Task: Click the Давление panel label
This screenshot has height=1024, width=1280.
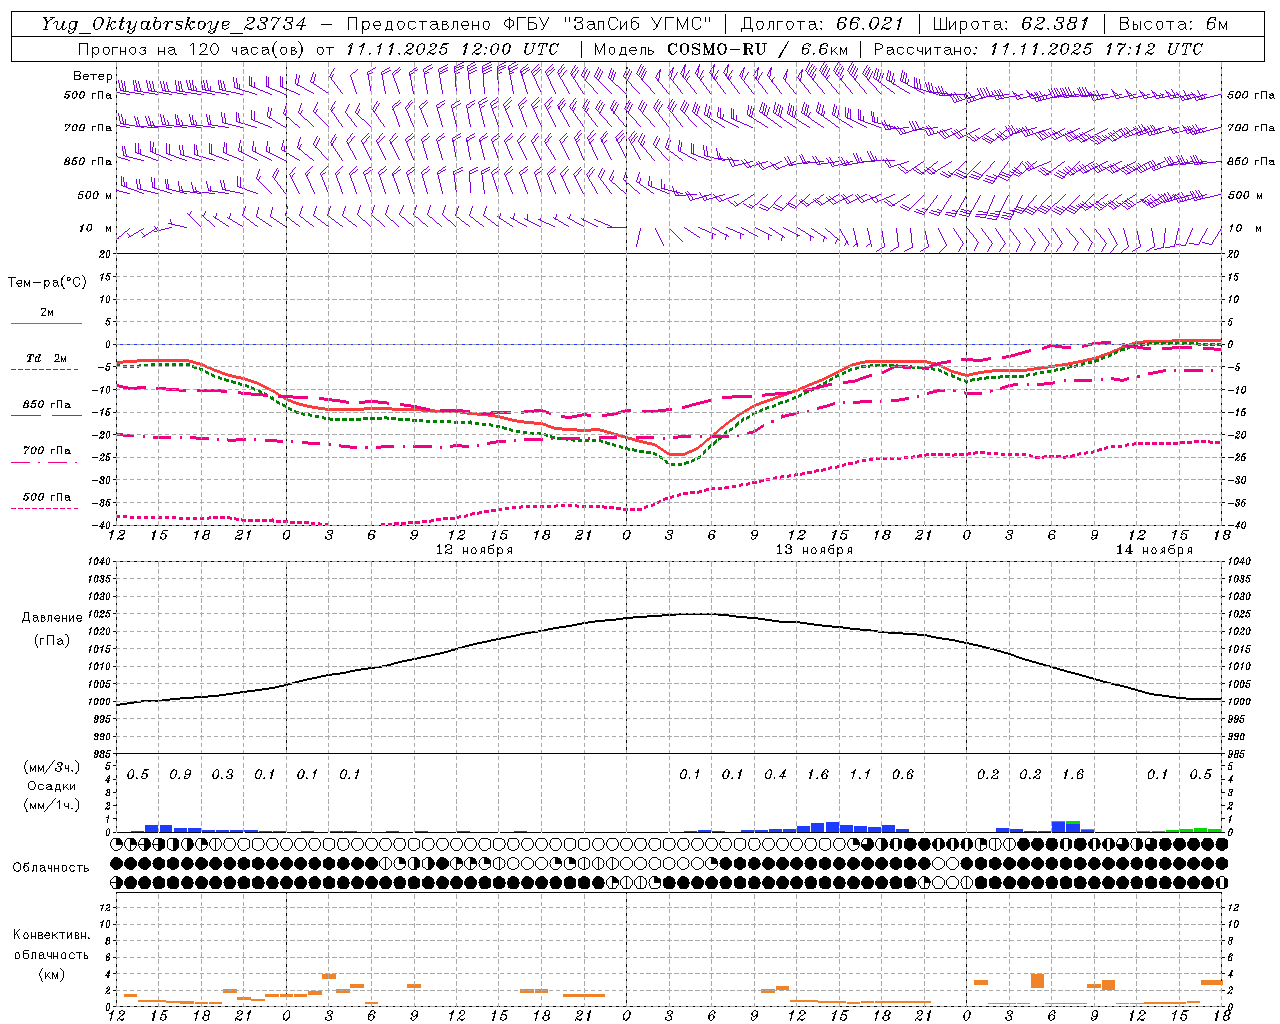Action: pyautogui.click(x=52, y=618)
